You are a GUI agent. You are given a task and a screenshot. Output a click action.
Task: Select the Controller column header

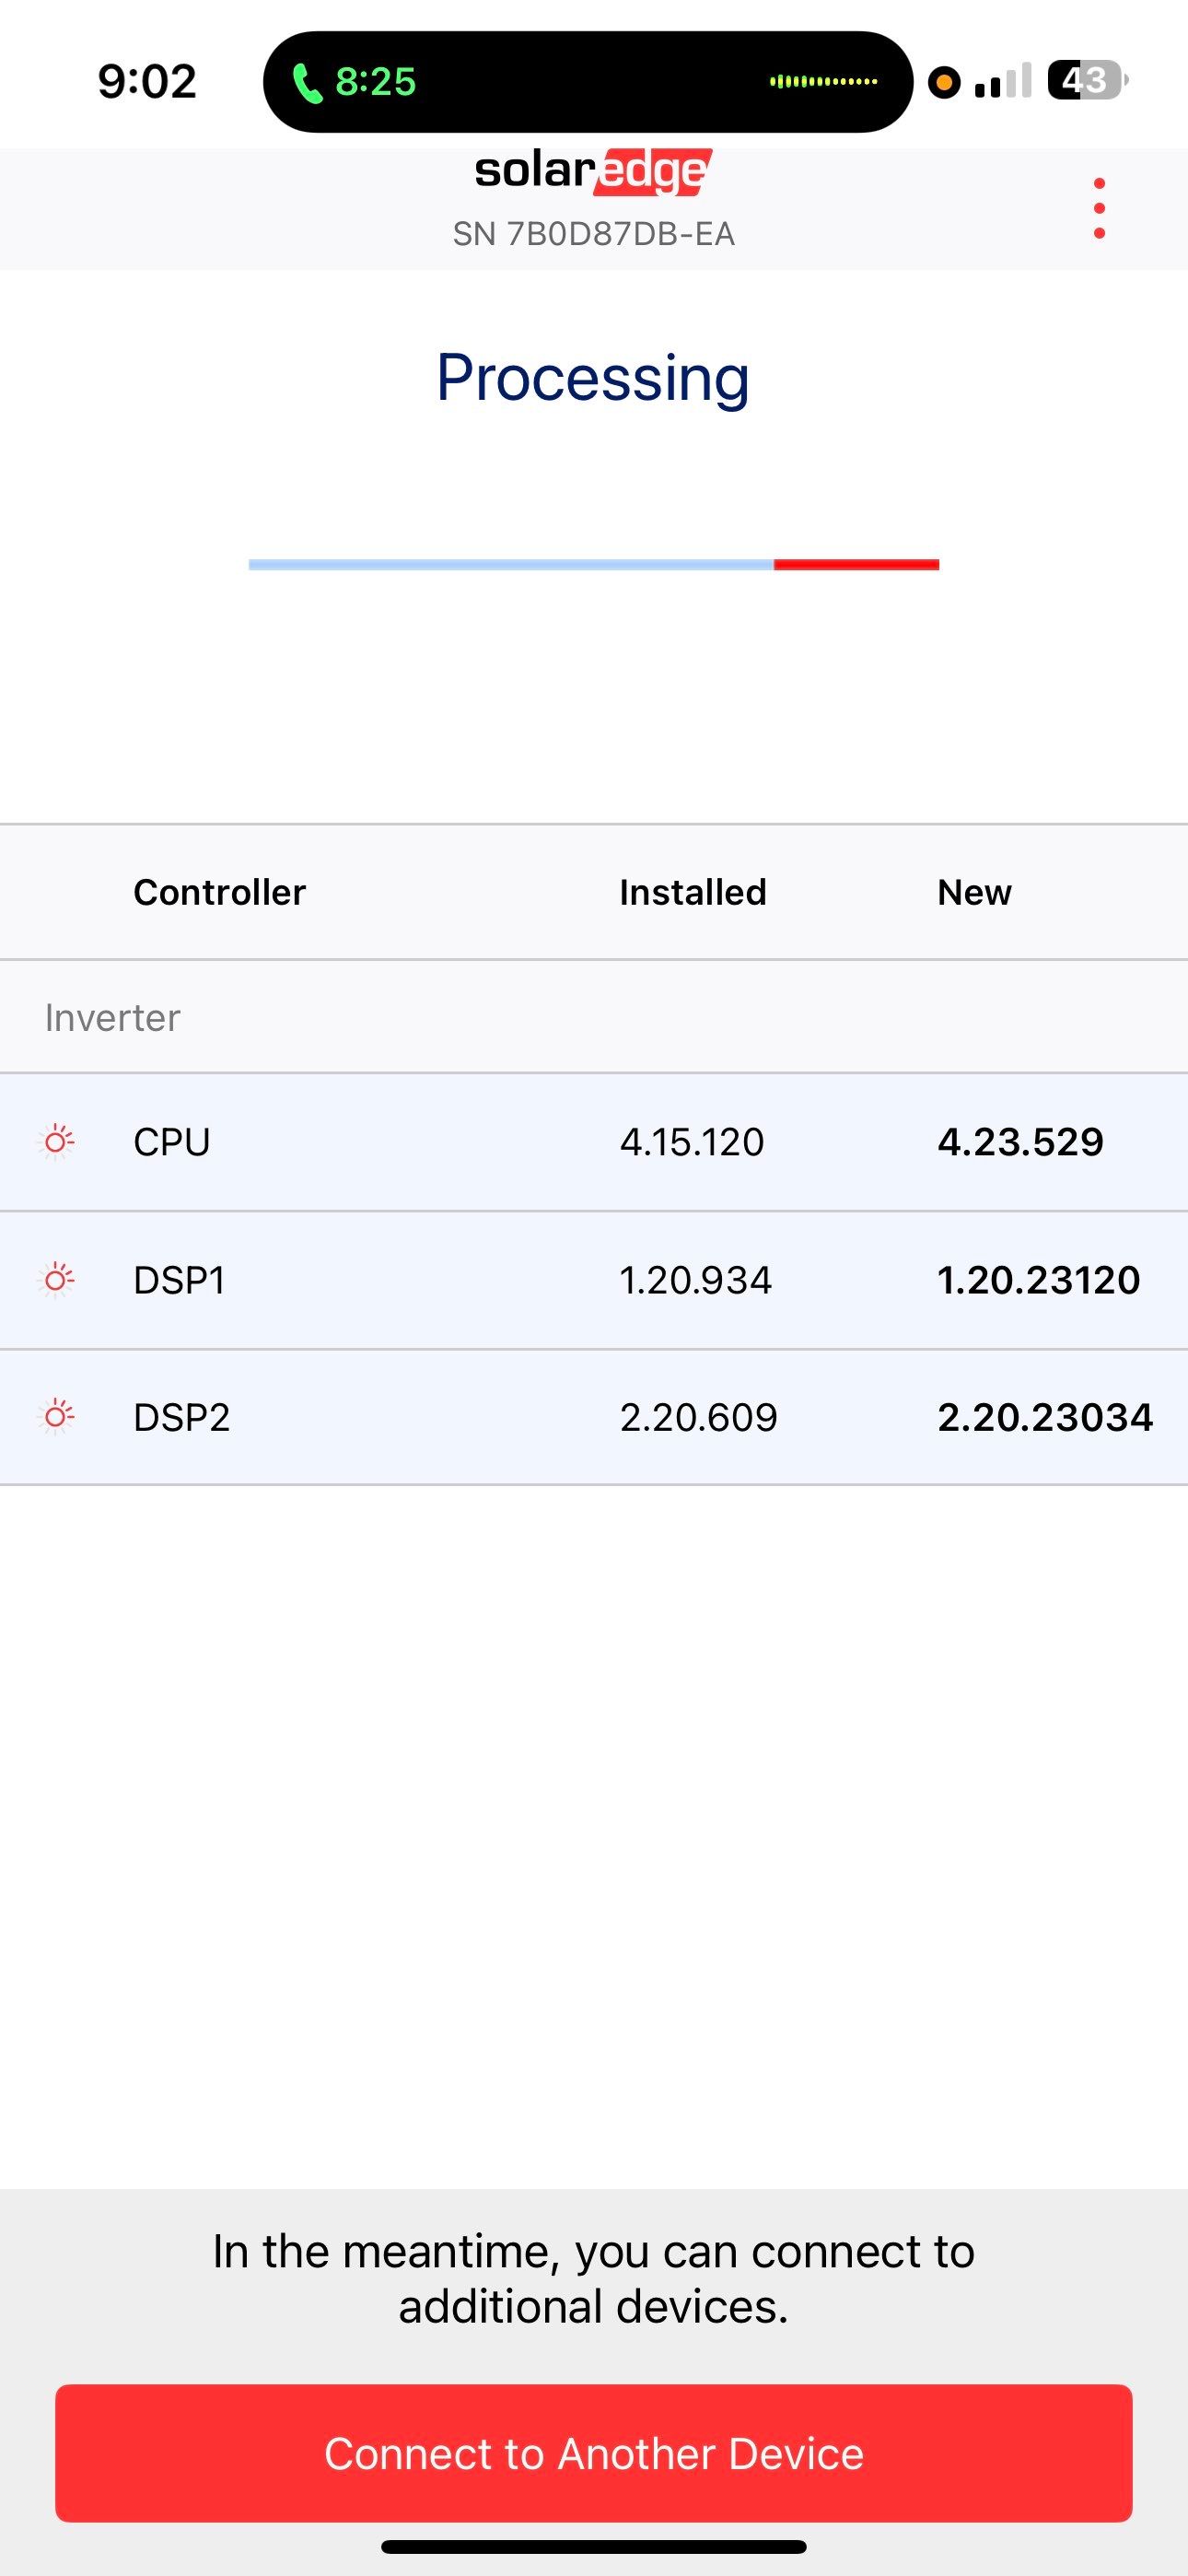pos(219,892)
